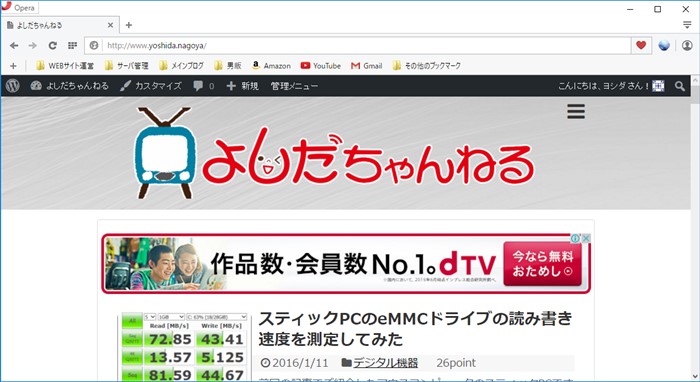This screenshot has width=700, height=382.
Task: Click the scrollbar down arrow
Action: coord(695,377)
